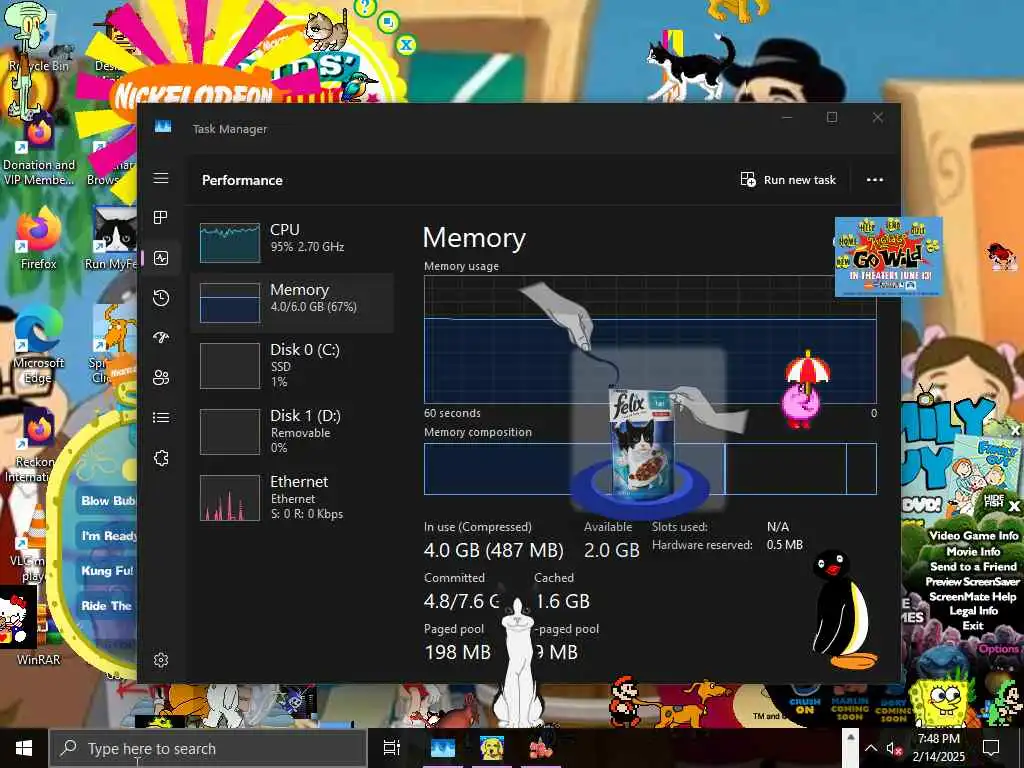Open the notification center icon
Image resolution: width=1024 pixels, height=768 pixels.
pyautogui.click(x=991, y=748)
